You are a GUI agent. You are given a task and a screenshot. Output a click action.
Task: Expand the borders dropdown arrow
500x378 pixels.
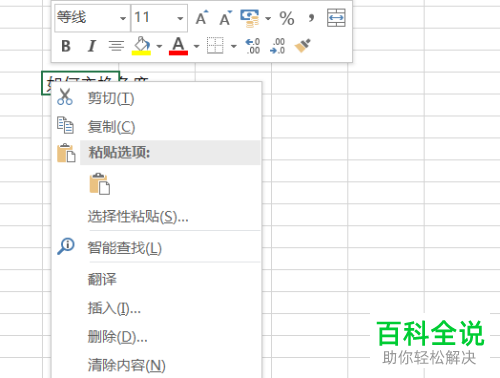234,46
